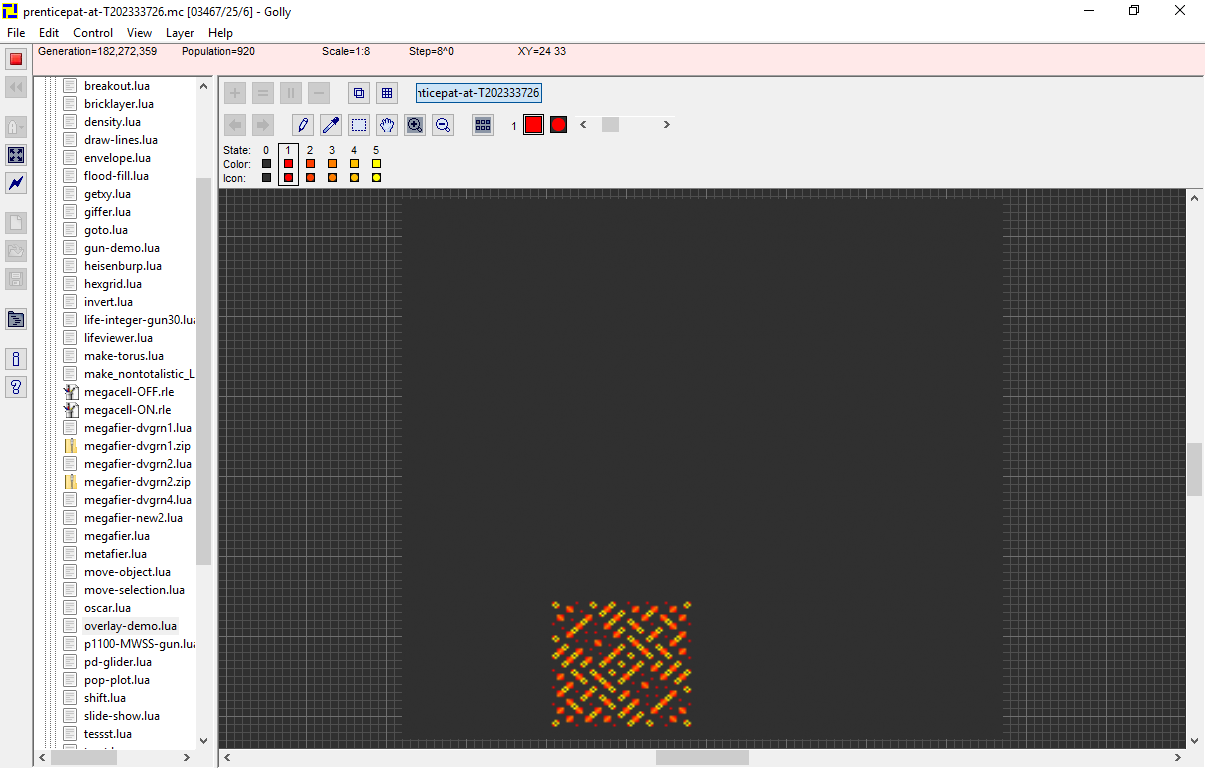Click the Help question mark icon
The height and width of the screenshot is (768, 1205).
16,387
